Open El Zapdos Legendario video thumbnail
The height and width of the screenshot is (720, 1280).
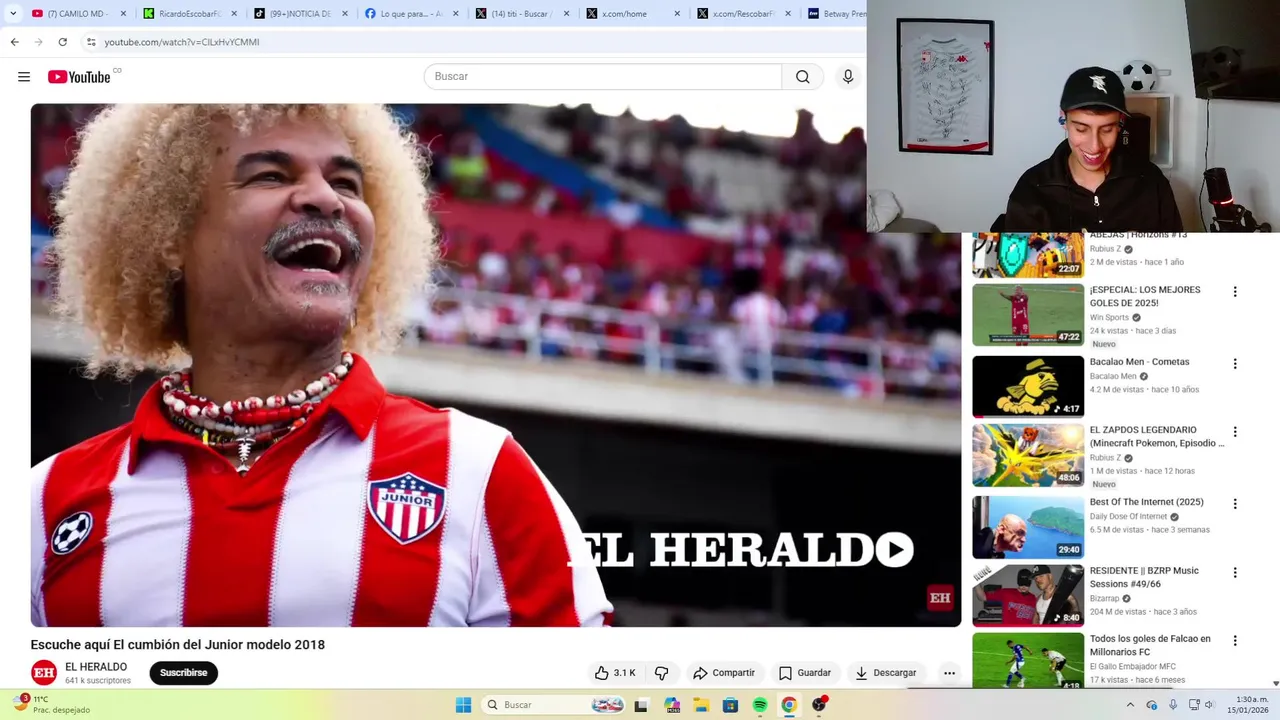(1028, 455)
